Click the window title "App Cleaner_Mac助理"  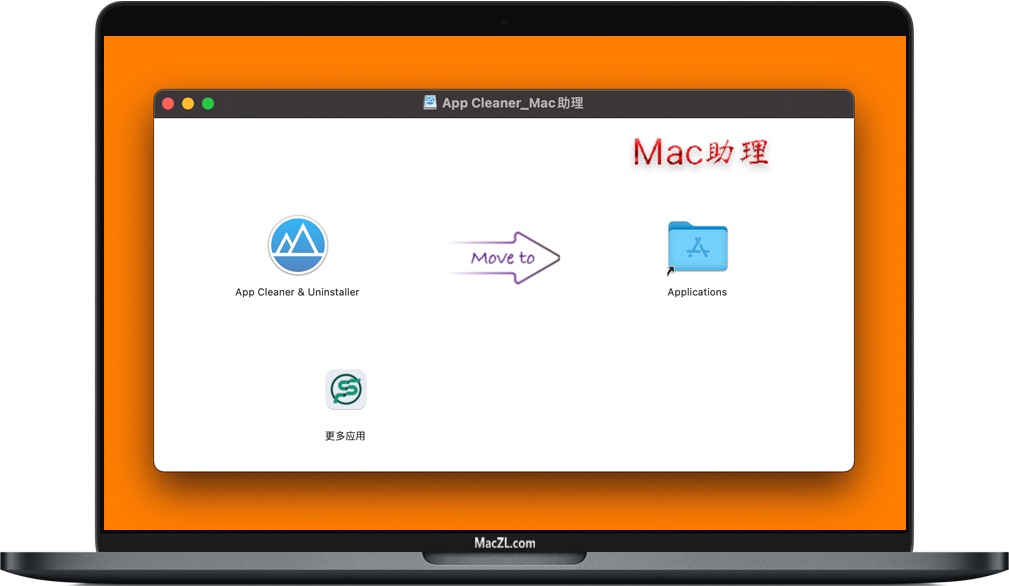(x=512, y=103)
